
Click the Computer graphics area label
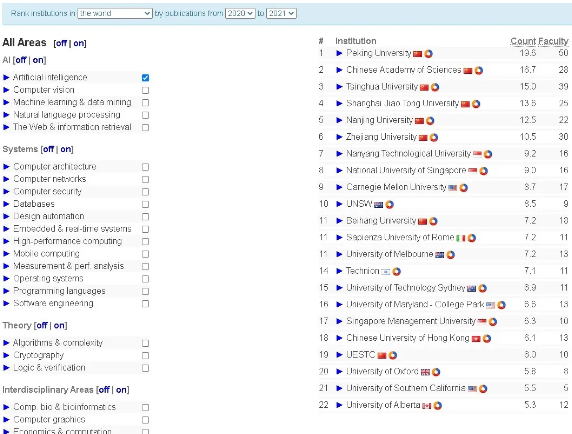point(49,419)
